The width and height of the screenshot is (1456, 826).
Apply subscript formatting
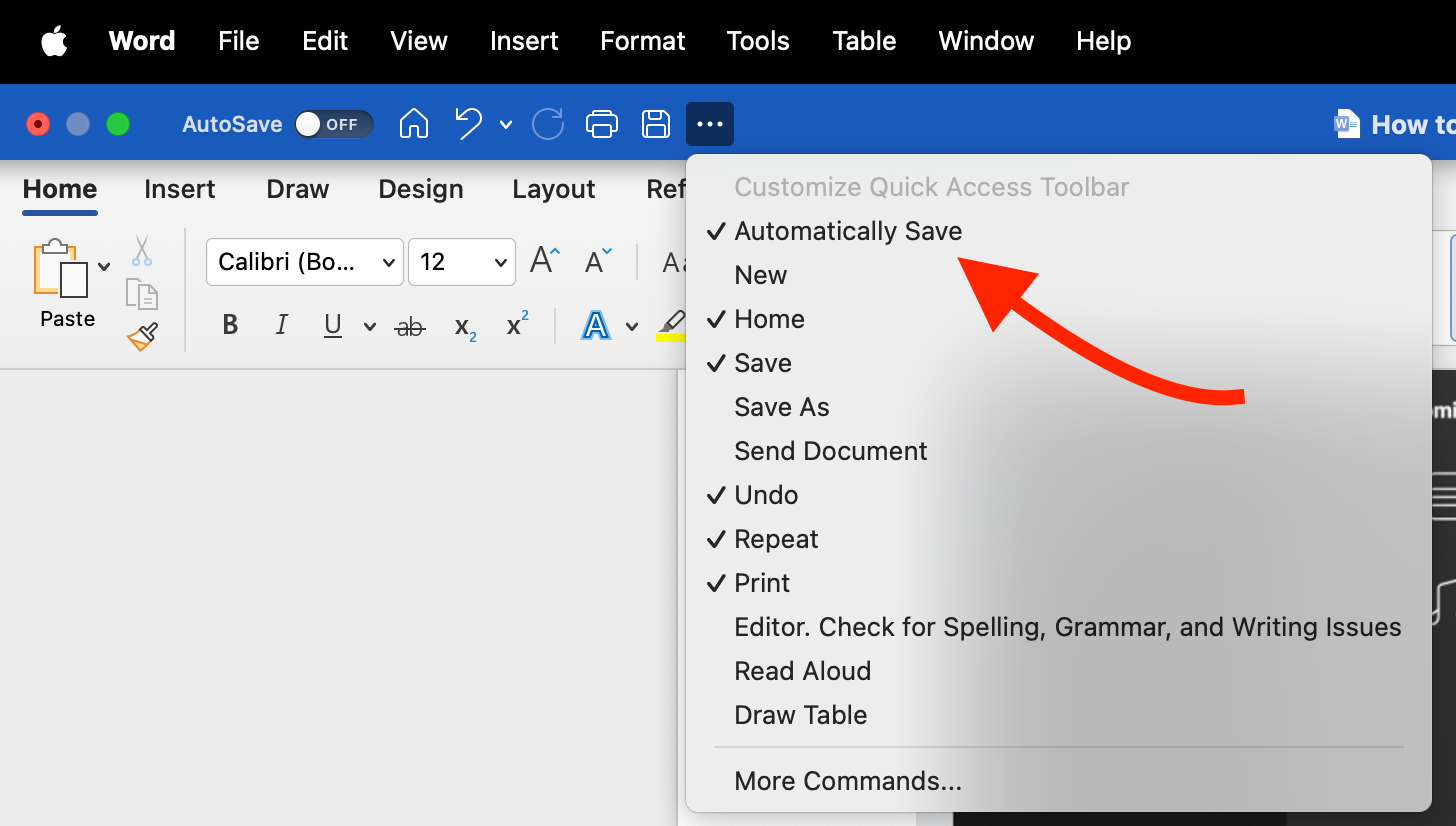tap(465, 327)
